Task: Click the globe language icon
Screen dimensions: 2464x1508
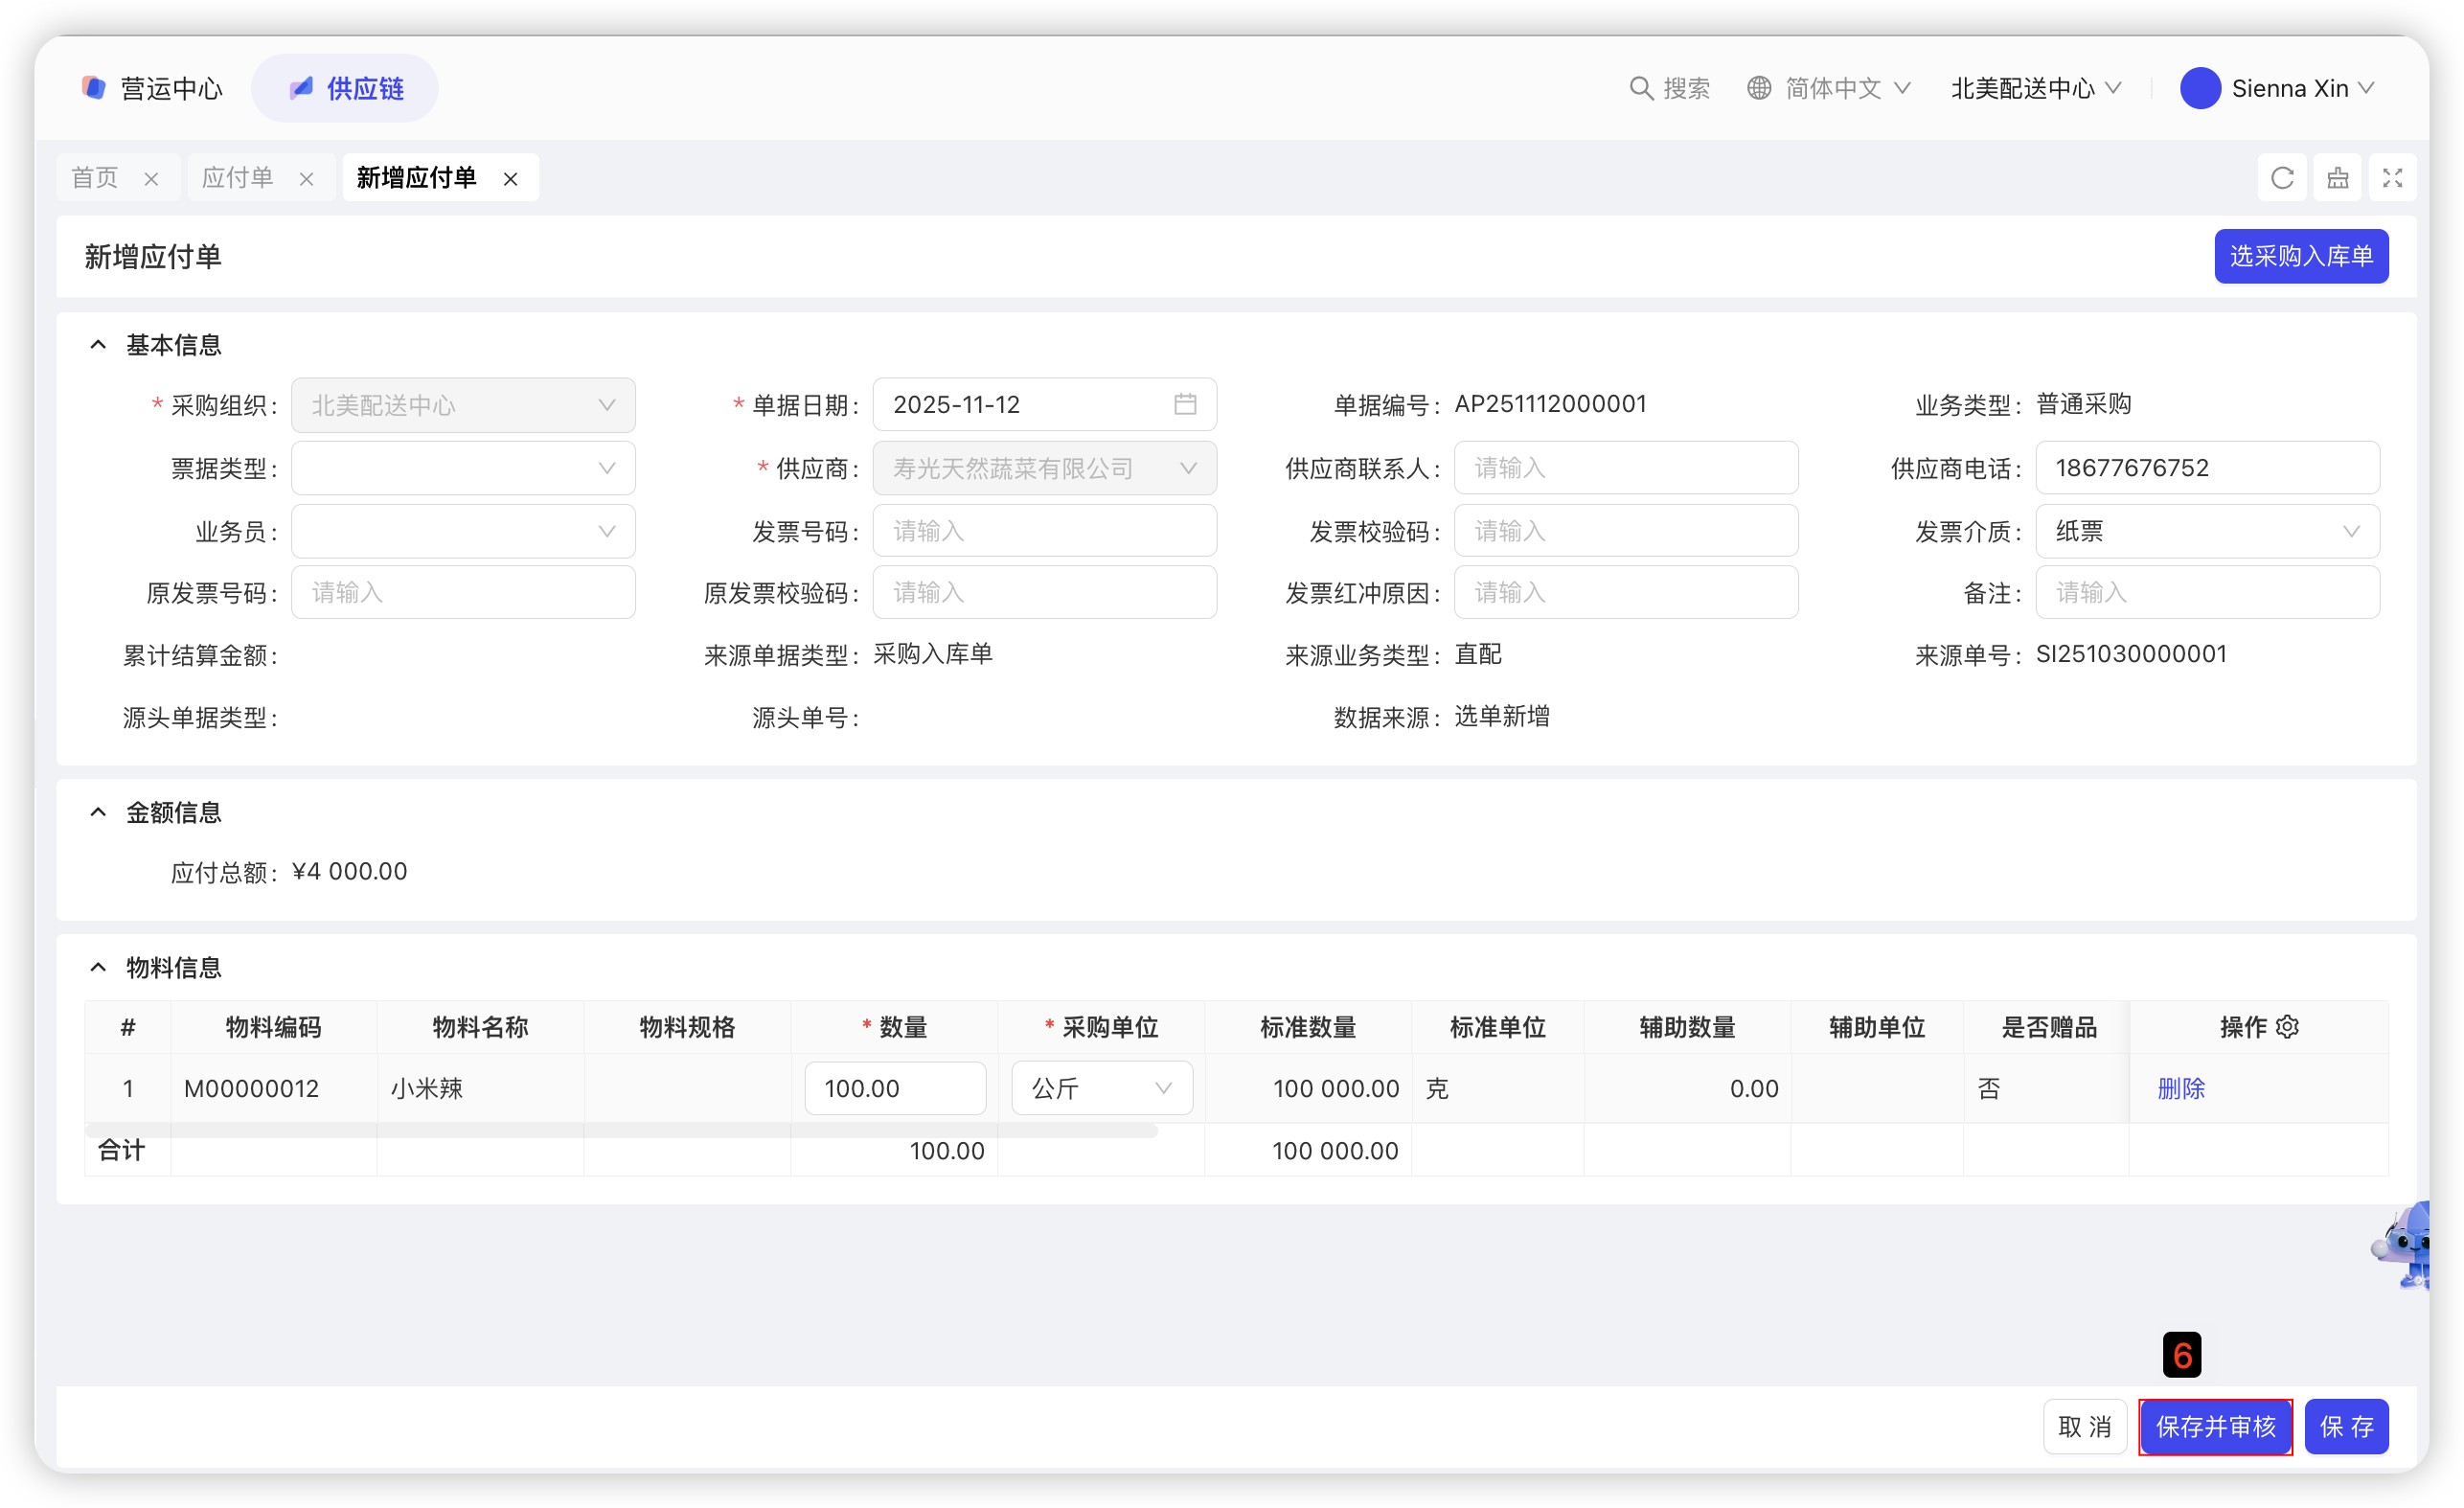Action: click(1759, 88)
